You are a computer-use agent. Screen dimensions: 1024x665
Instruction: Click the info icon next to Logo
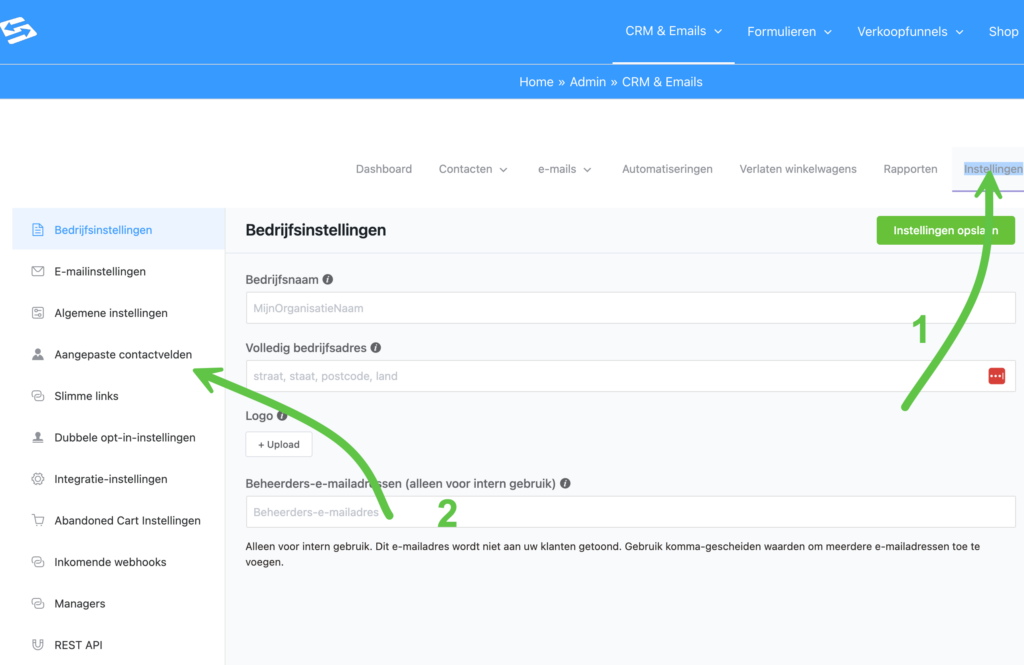(282, 415)
